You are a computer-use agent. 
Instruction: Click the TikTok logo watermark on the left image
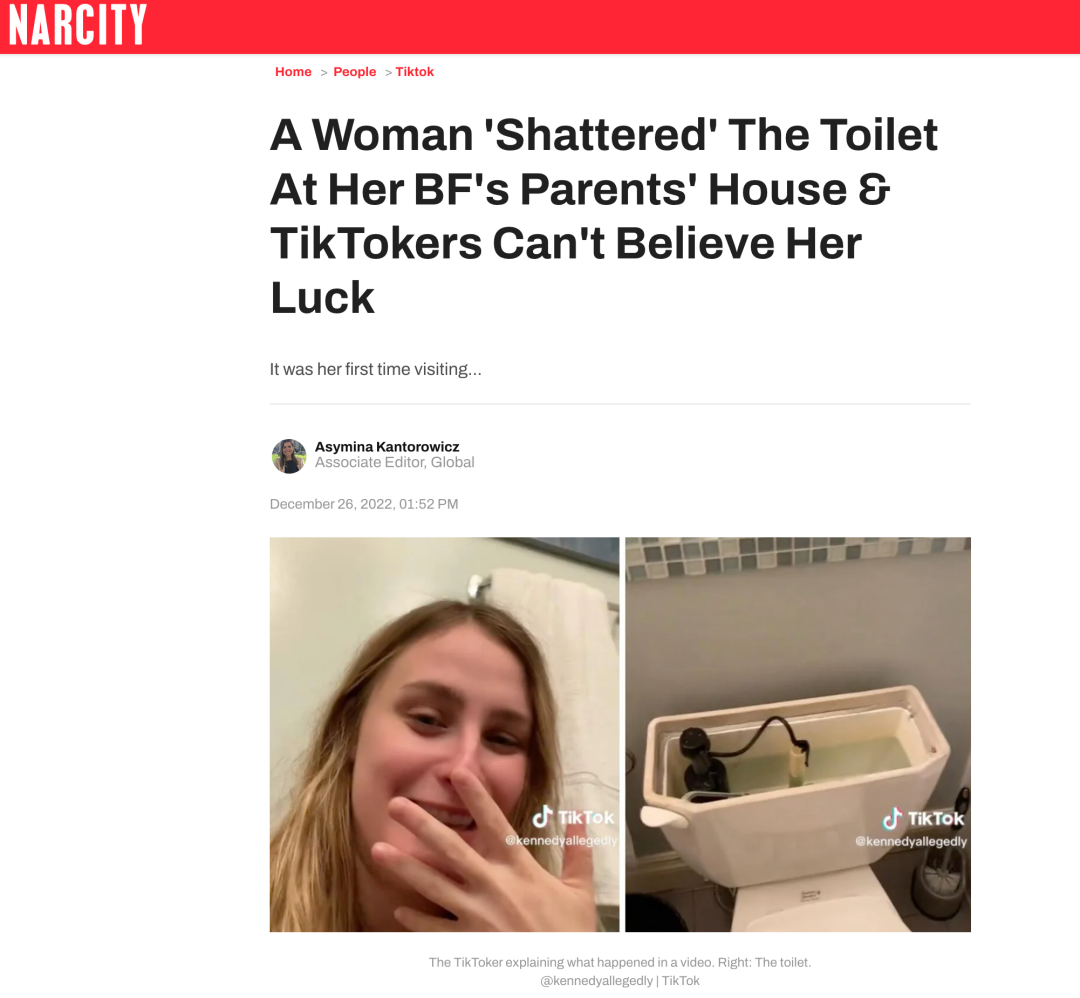click(x=573, y=817)
